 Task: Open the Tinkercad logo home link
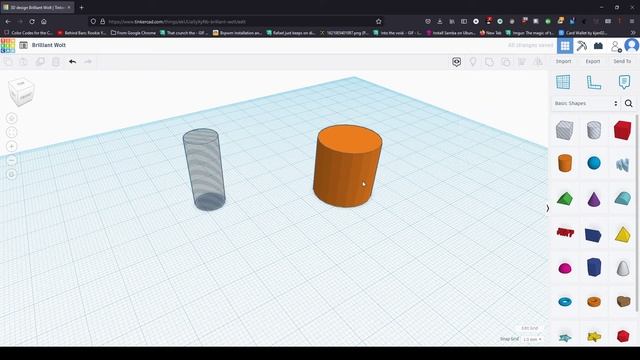(8, 46)
